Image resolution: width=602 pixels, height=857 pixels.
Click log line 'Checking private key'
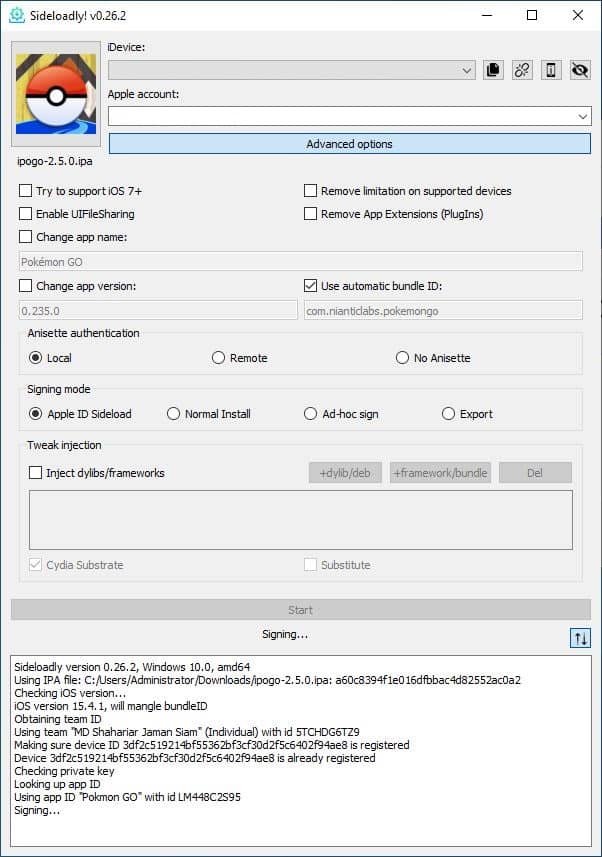click(64, 771)
